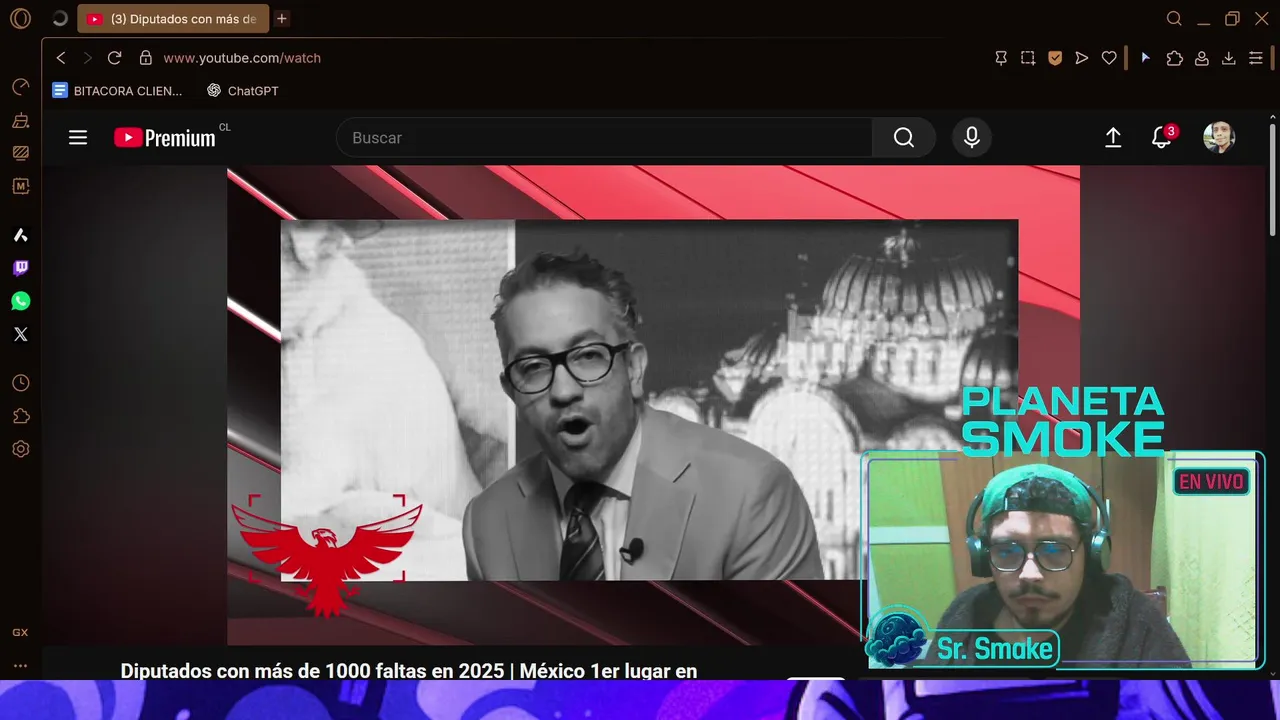View site security lock info
1280x720 pixels.
(x=146, y=58)
